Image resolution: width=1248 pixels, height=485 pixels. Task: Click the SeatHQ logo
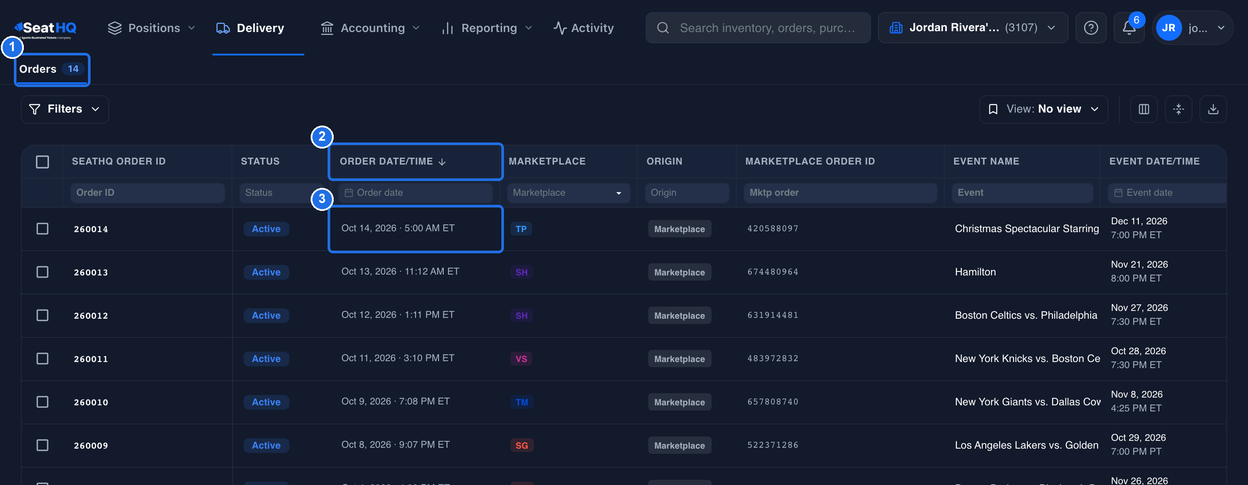pos(45,28)
